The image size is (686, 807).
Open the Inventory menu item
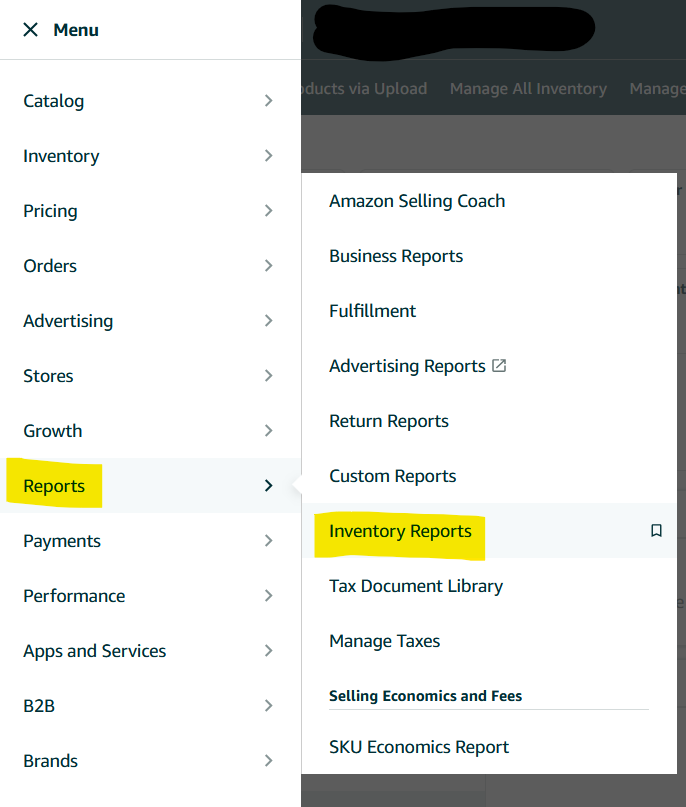point(61,156)
